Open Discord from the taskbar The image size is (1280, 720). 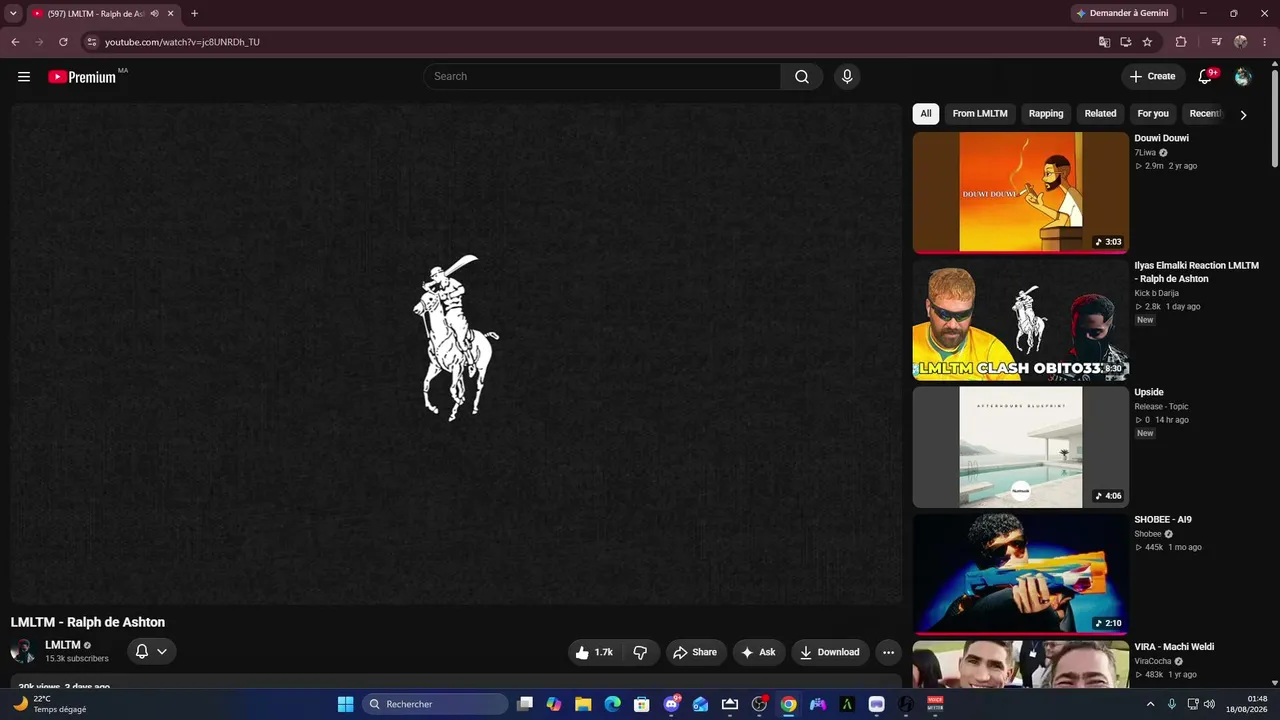[671, 704]
